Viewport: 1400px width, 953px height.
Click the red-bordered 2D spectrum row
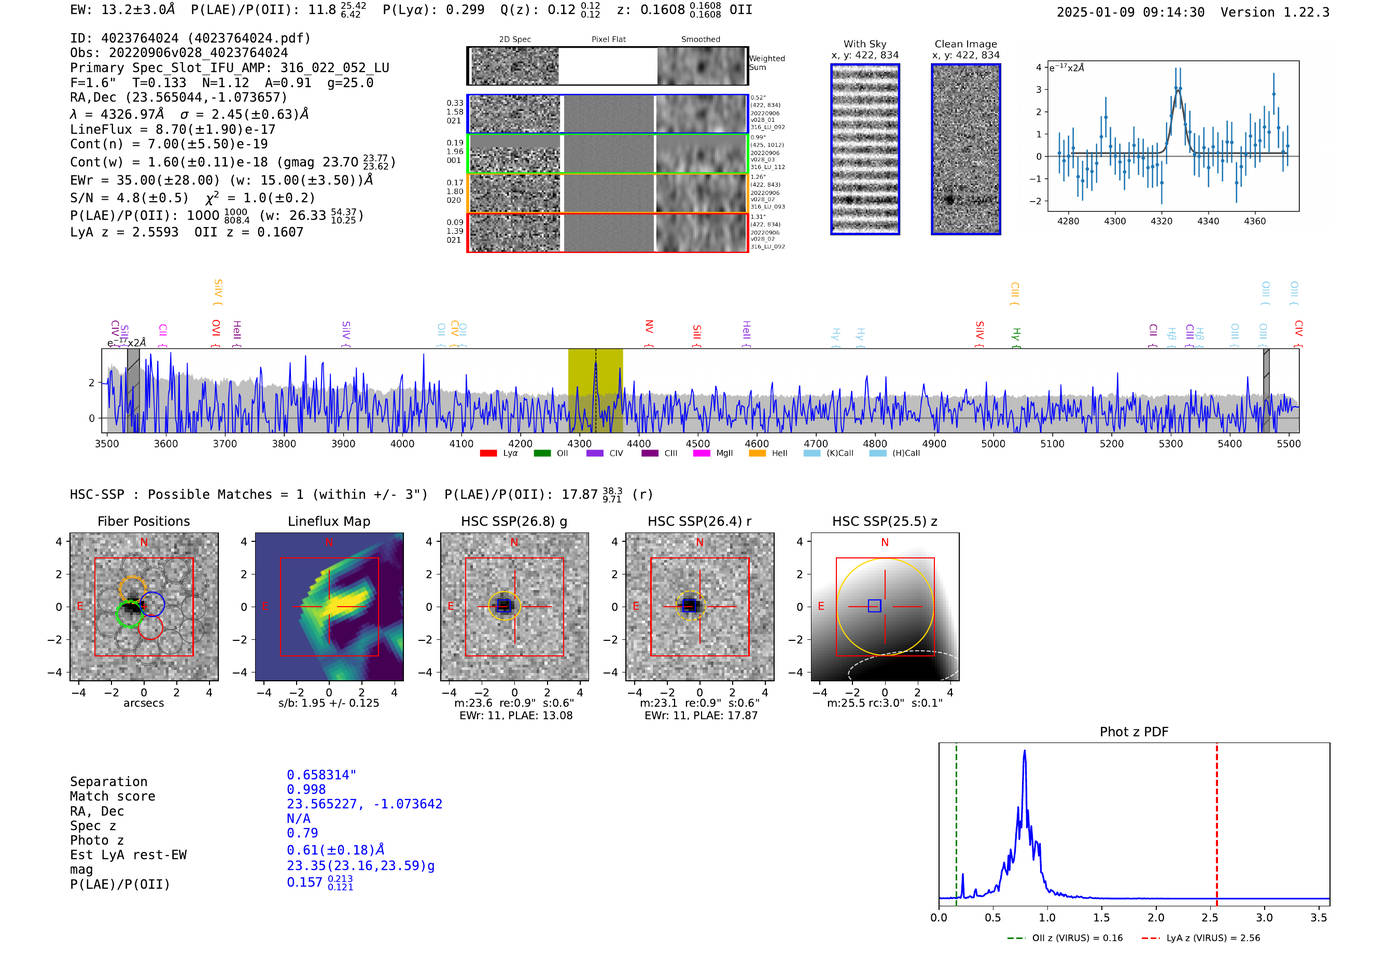608,232
